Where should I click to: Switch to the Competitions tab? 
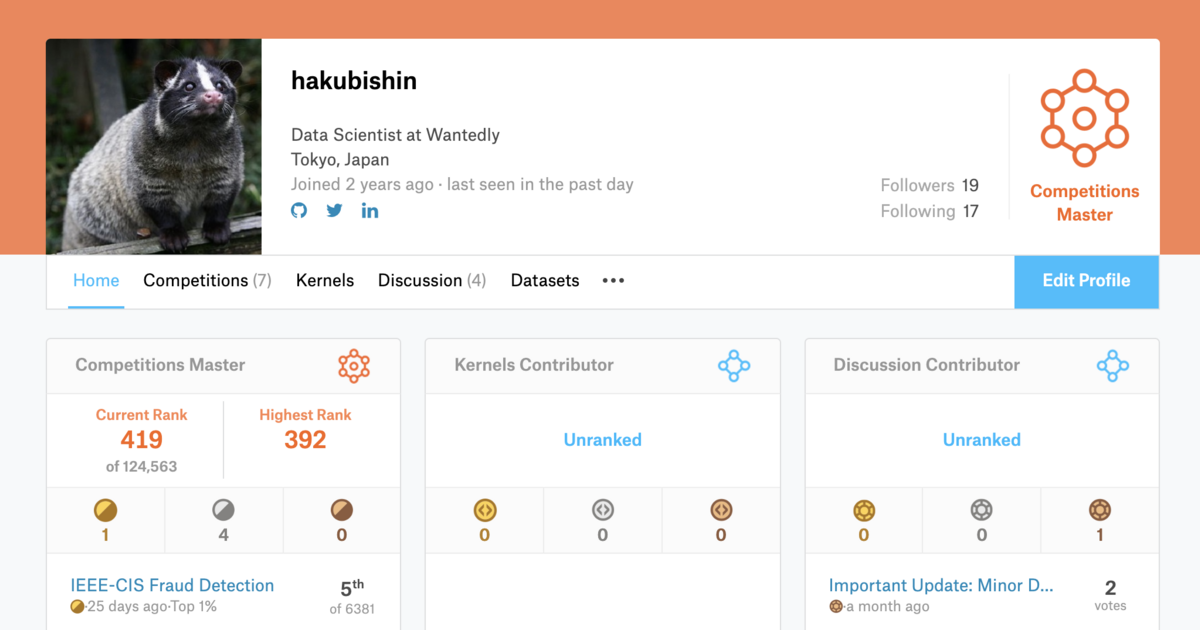pyautogui.click(x=207, y=281)
